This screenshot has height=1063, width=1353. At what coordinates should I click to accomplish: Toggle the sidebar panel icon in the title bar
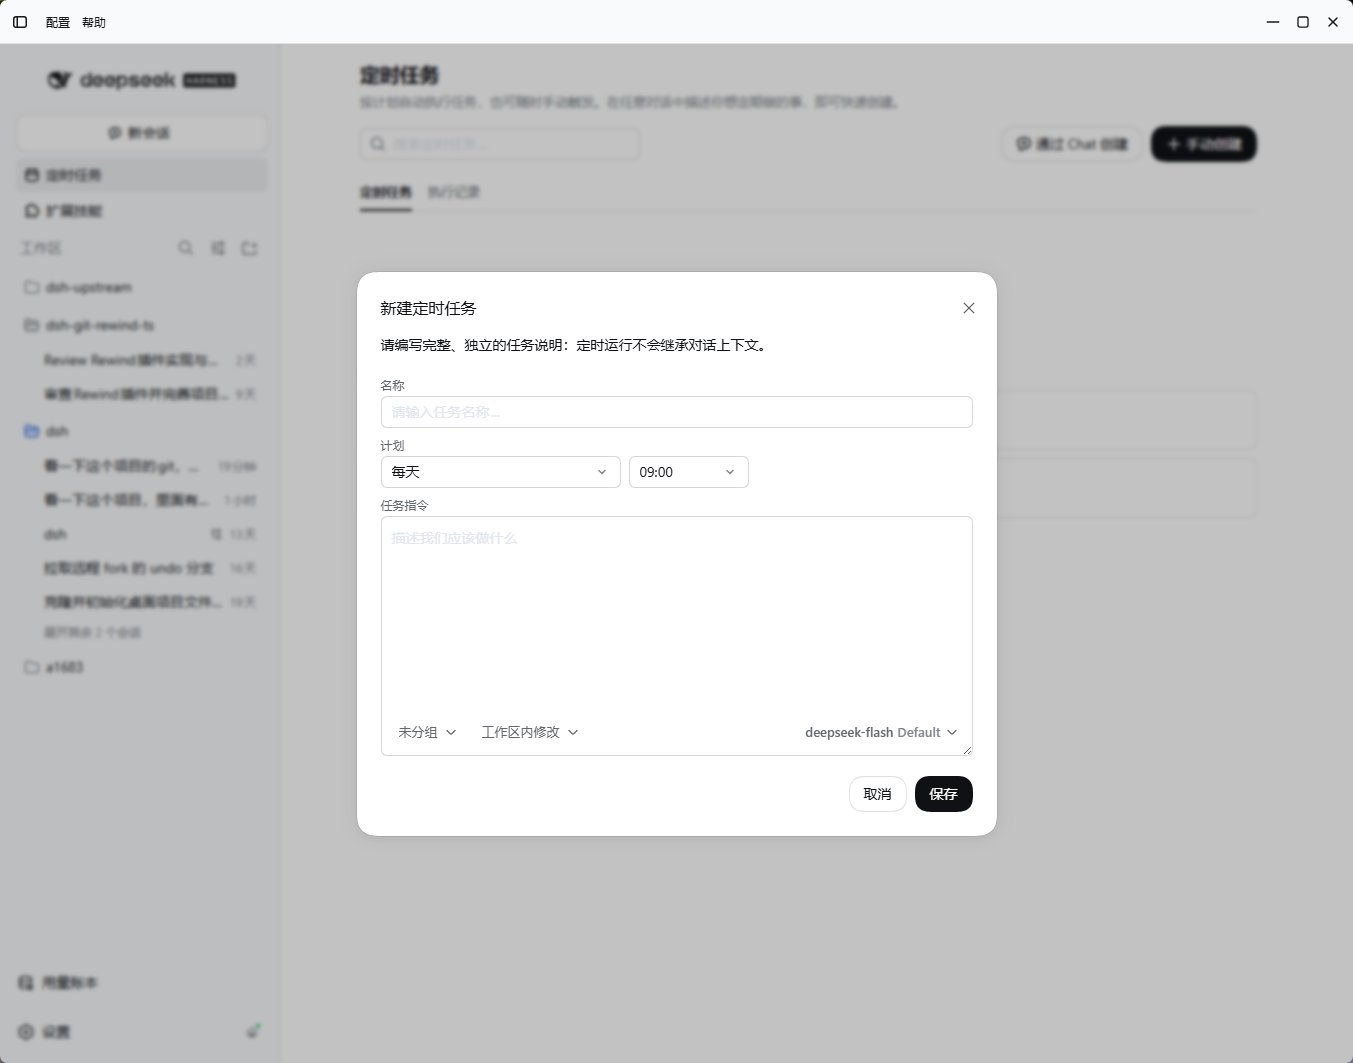click(20, 22)
